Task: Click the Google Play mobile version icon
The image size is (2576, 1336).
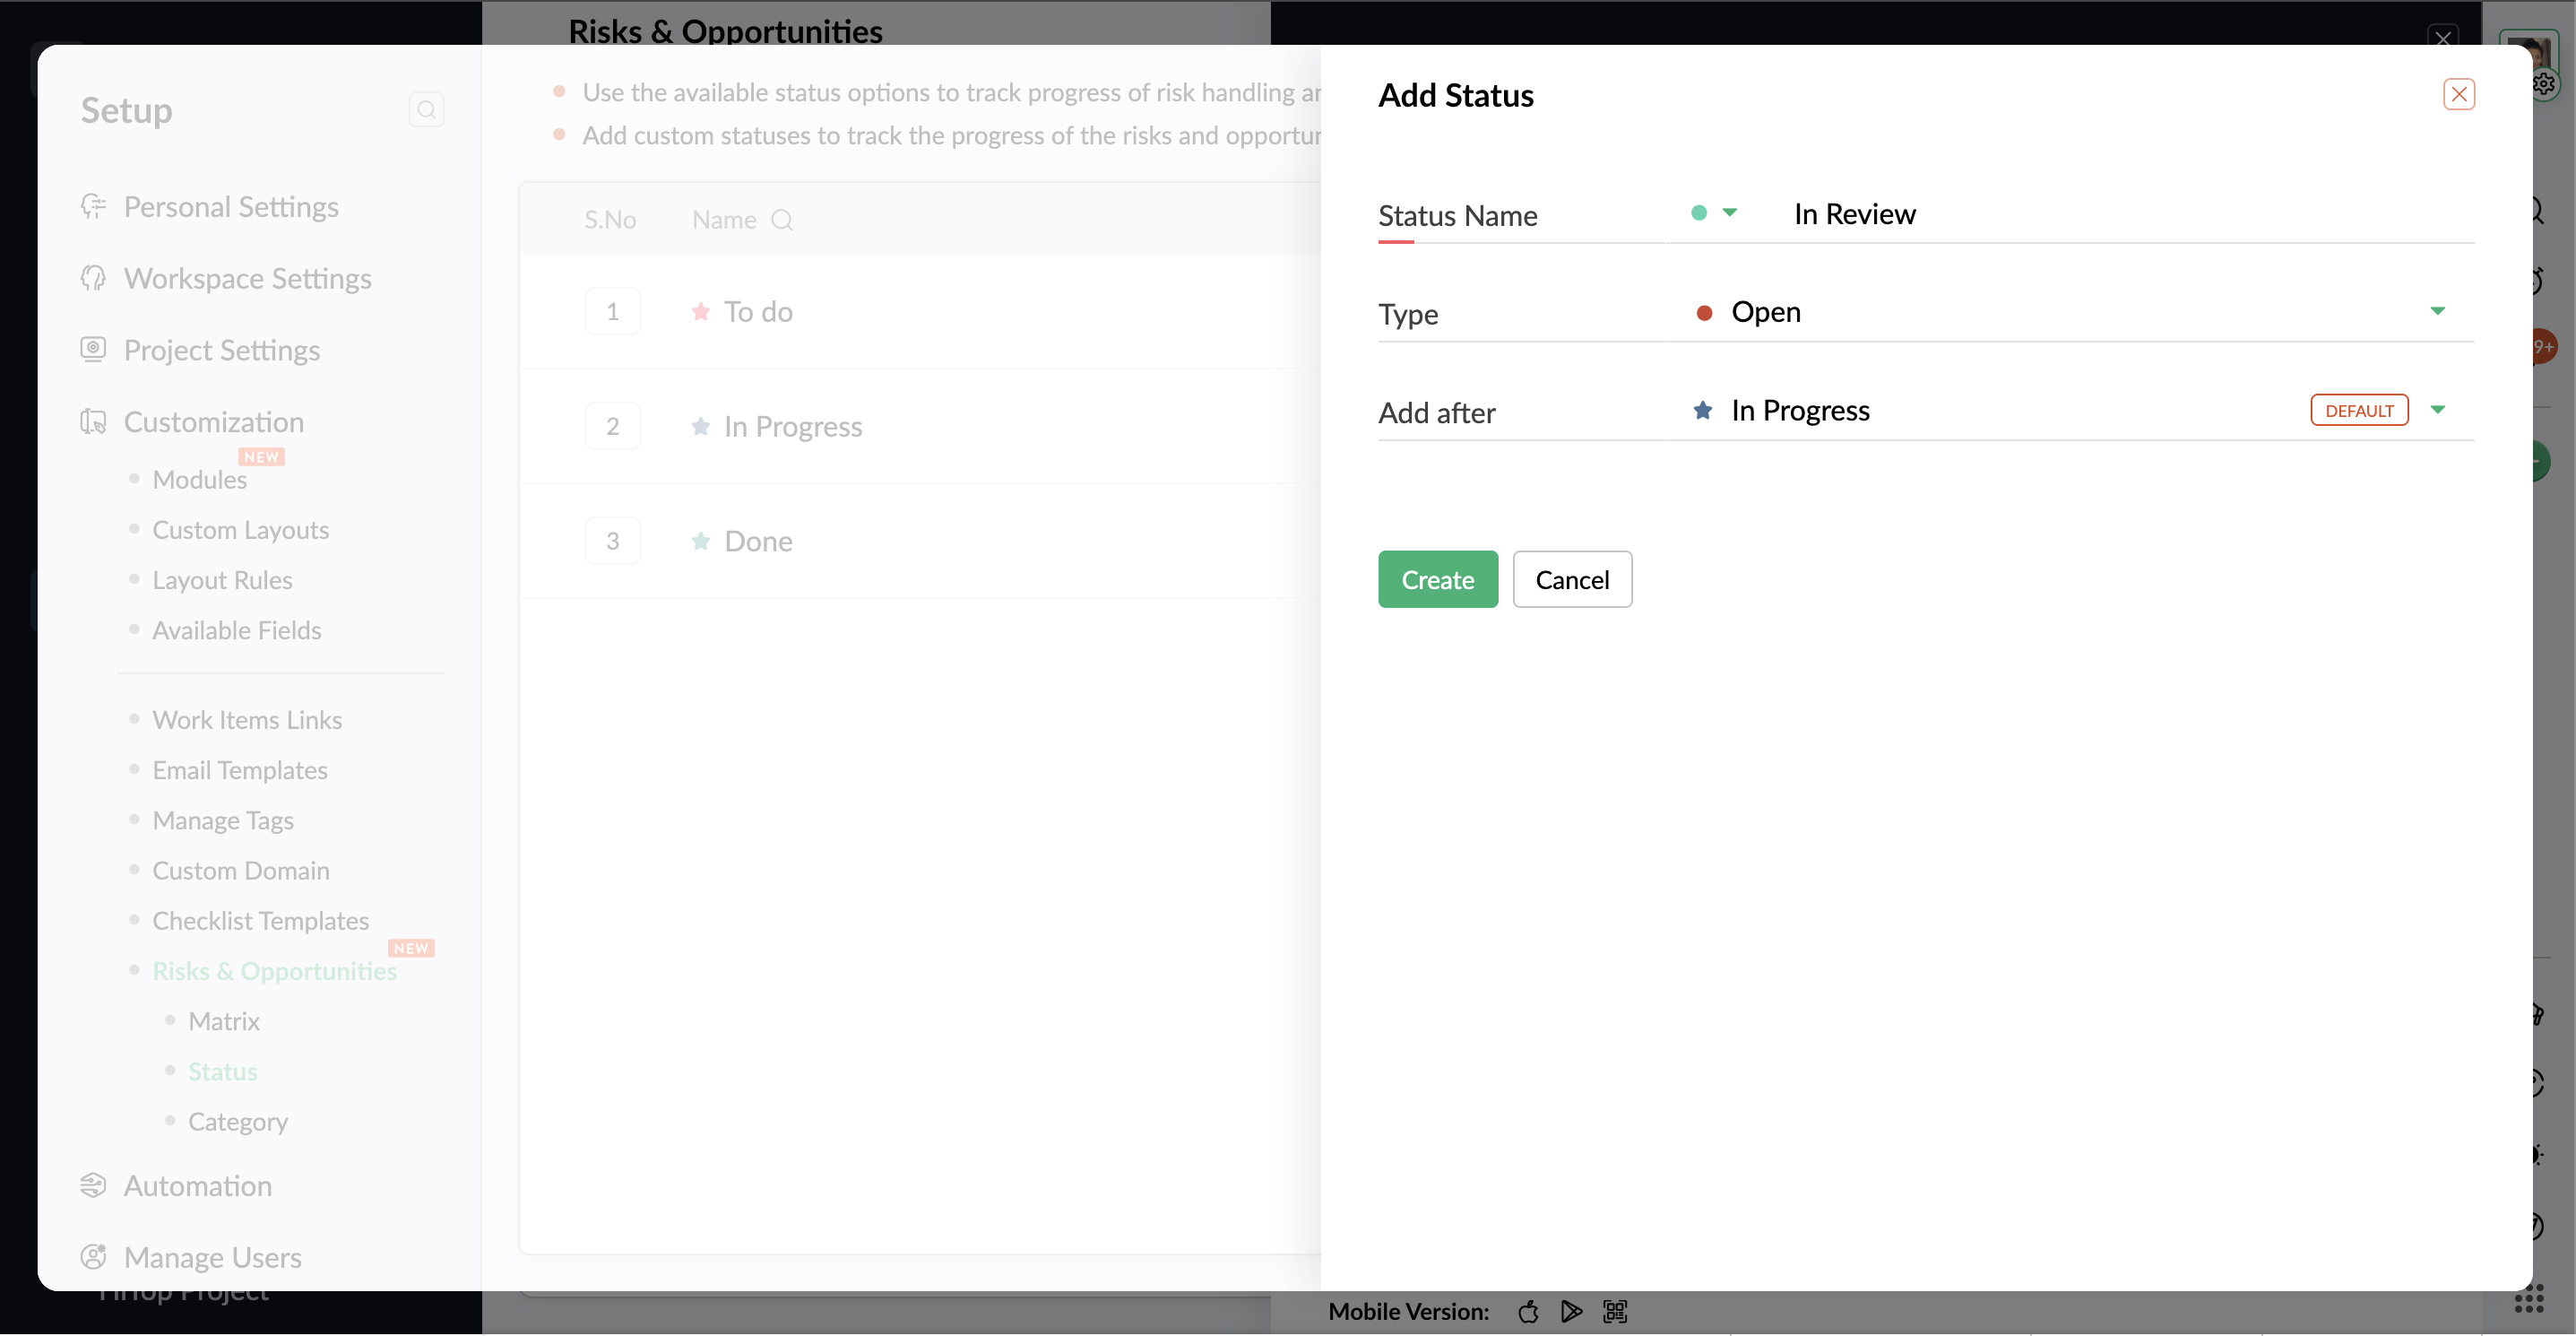Action: [x=1571, y=1311]
